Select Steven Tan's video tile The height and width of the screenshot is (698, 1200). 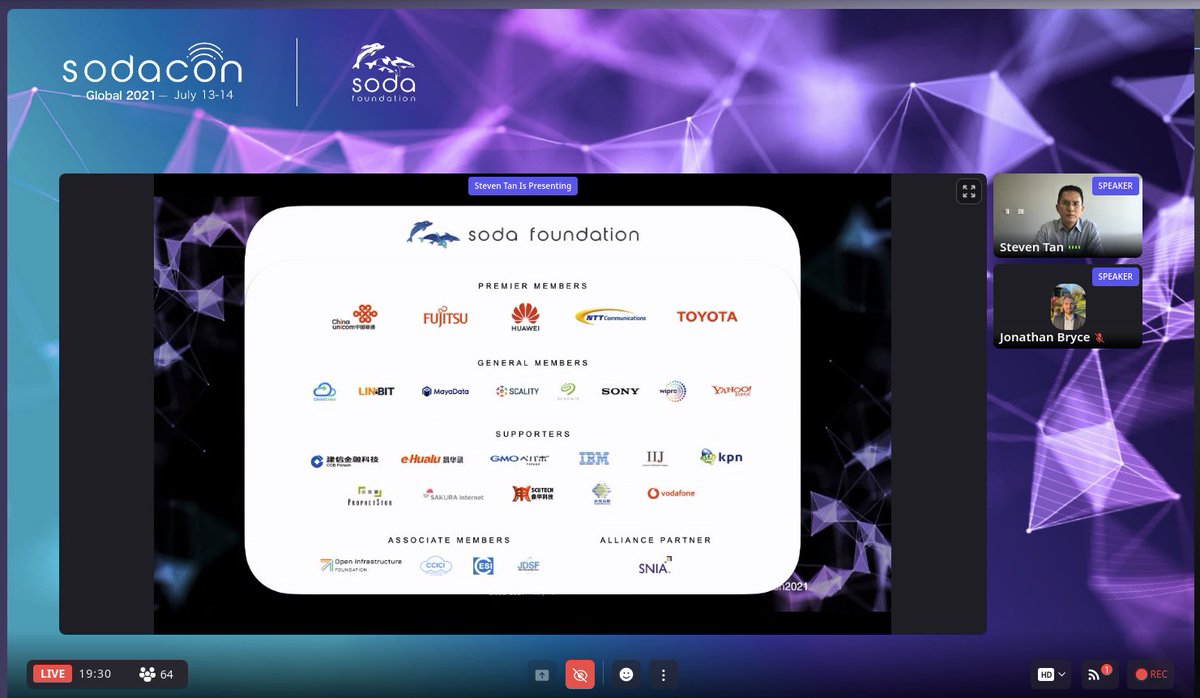[1067, 216]
